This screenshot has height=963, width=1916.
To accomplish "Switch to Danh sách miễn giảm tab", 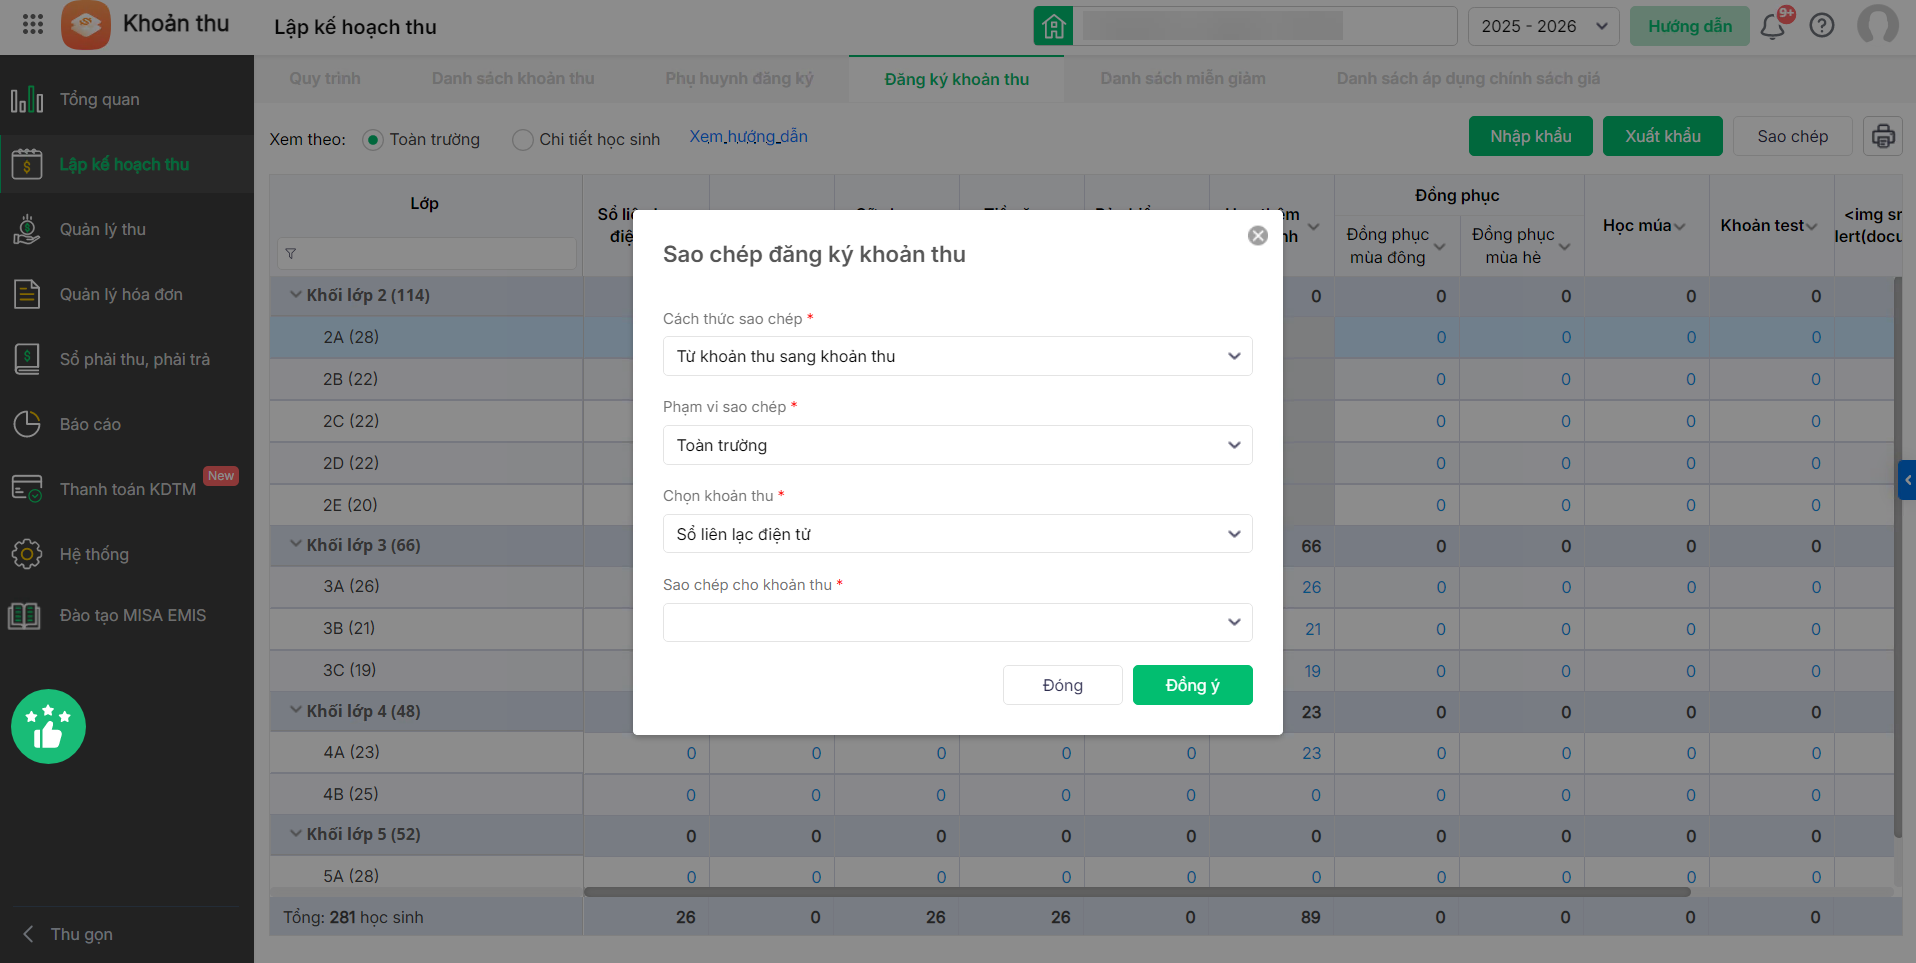I will click(x=1183, y=78).
